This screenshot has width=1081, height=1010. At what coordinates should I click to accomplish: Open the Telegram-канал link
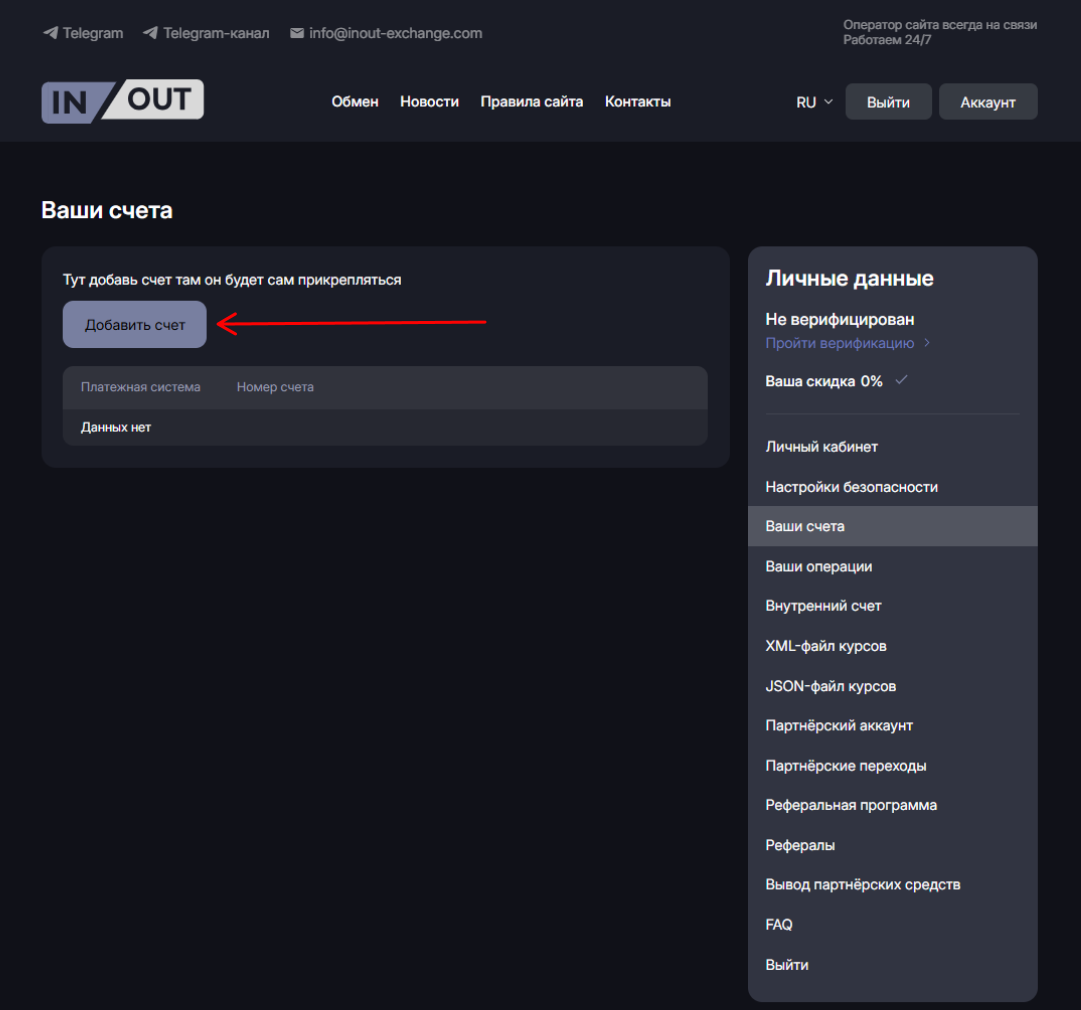[206, 33]
